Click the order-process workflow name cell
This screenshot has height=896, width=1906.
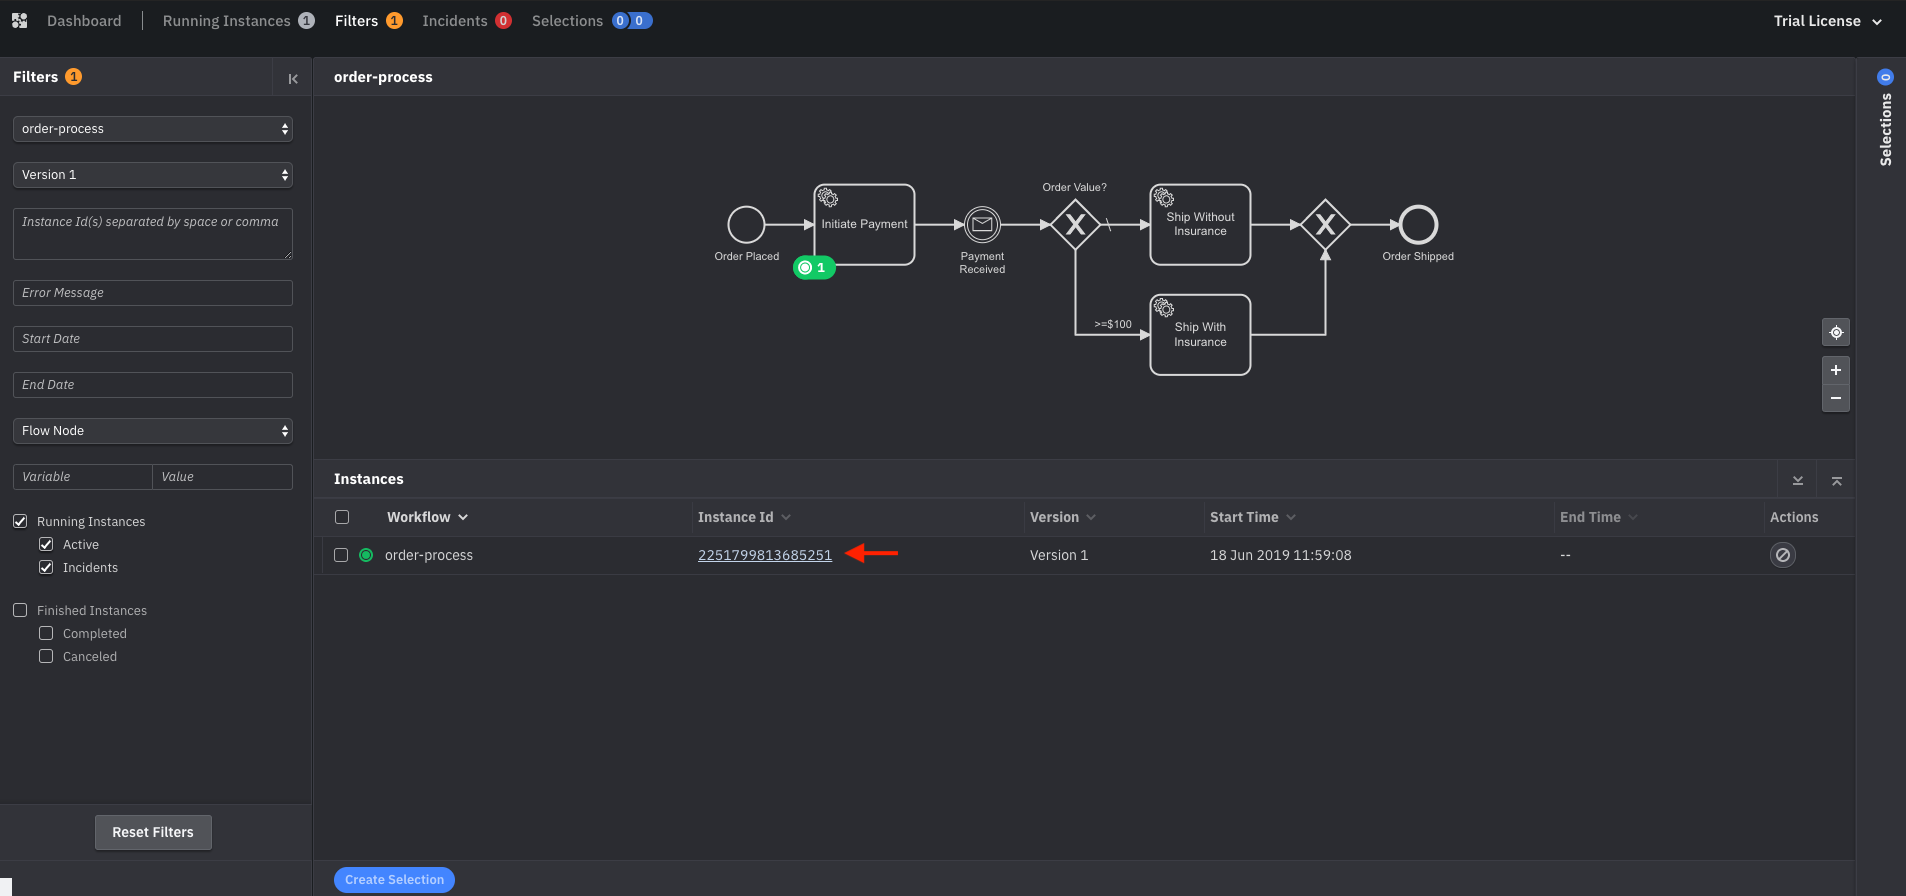429,555
